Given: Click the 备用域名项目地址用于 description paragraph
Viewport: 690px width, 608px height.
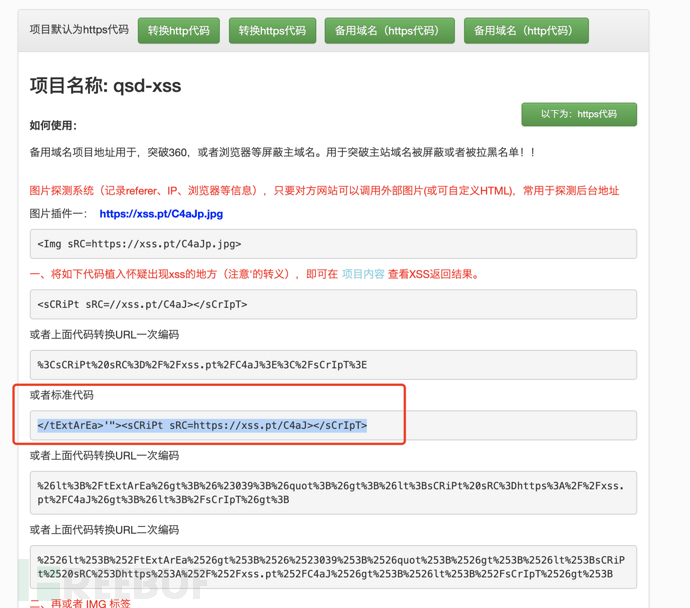Looking at the screenshot, I should pos(283,152).
